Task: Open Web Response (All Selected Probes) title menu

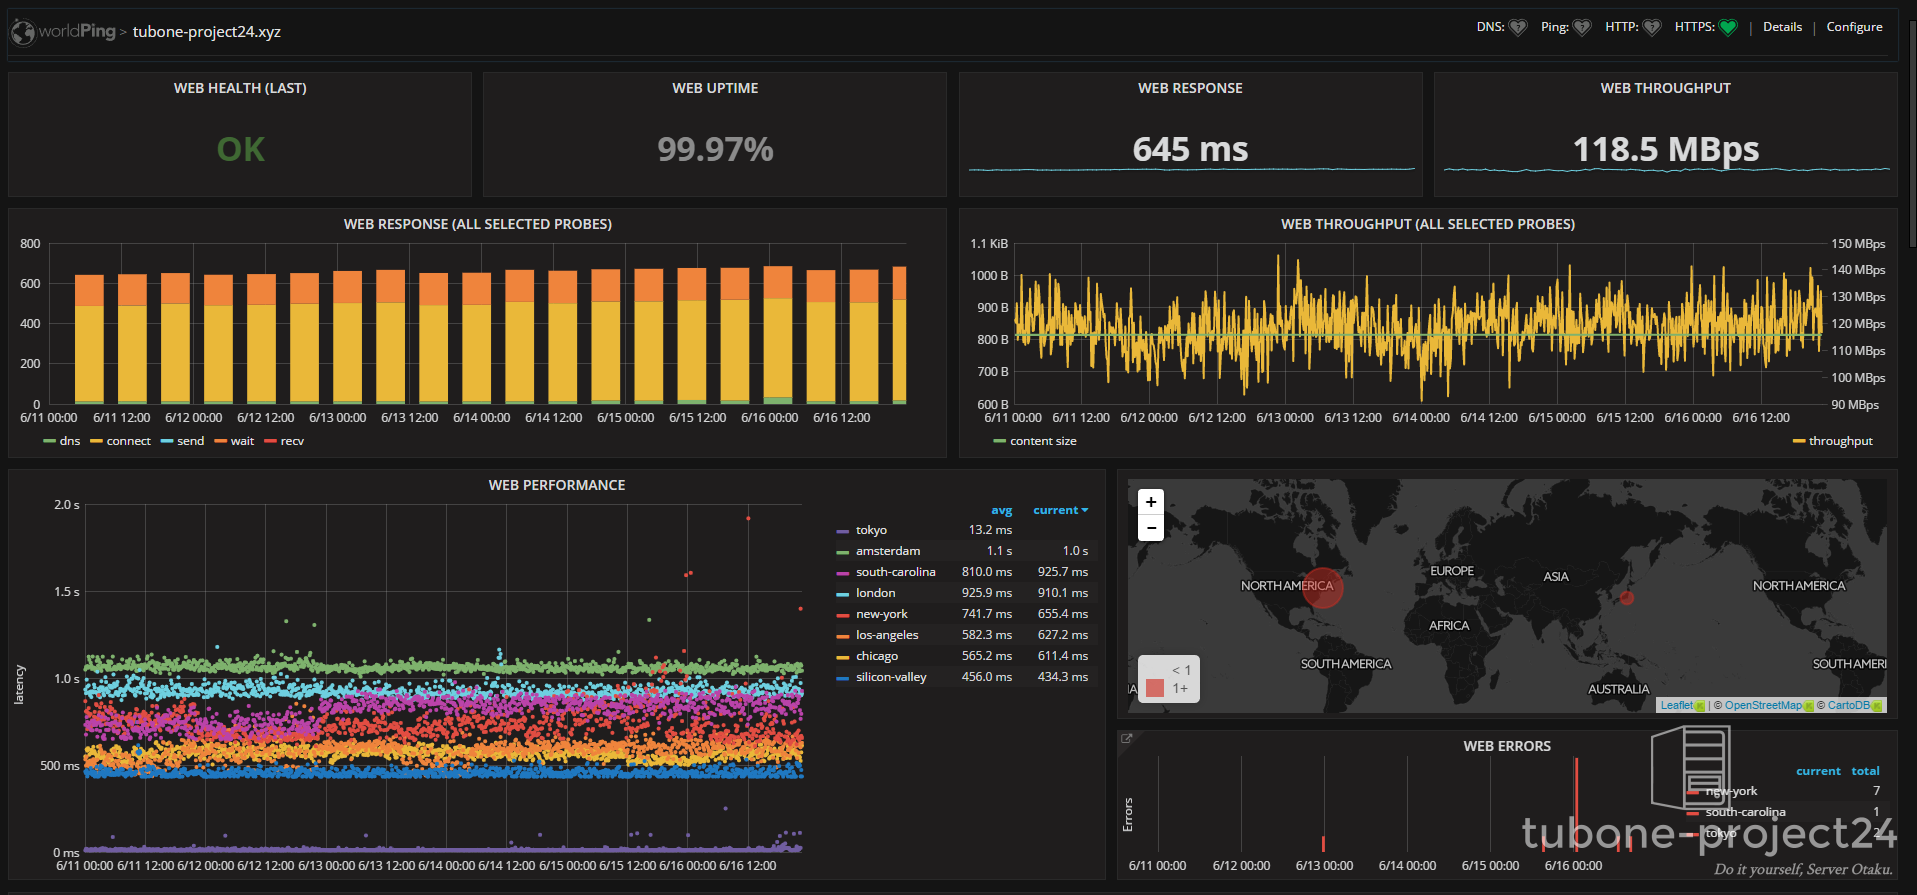Action: [x=477, y=224]
